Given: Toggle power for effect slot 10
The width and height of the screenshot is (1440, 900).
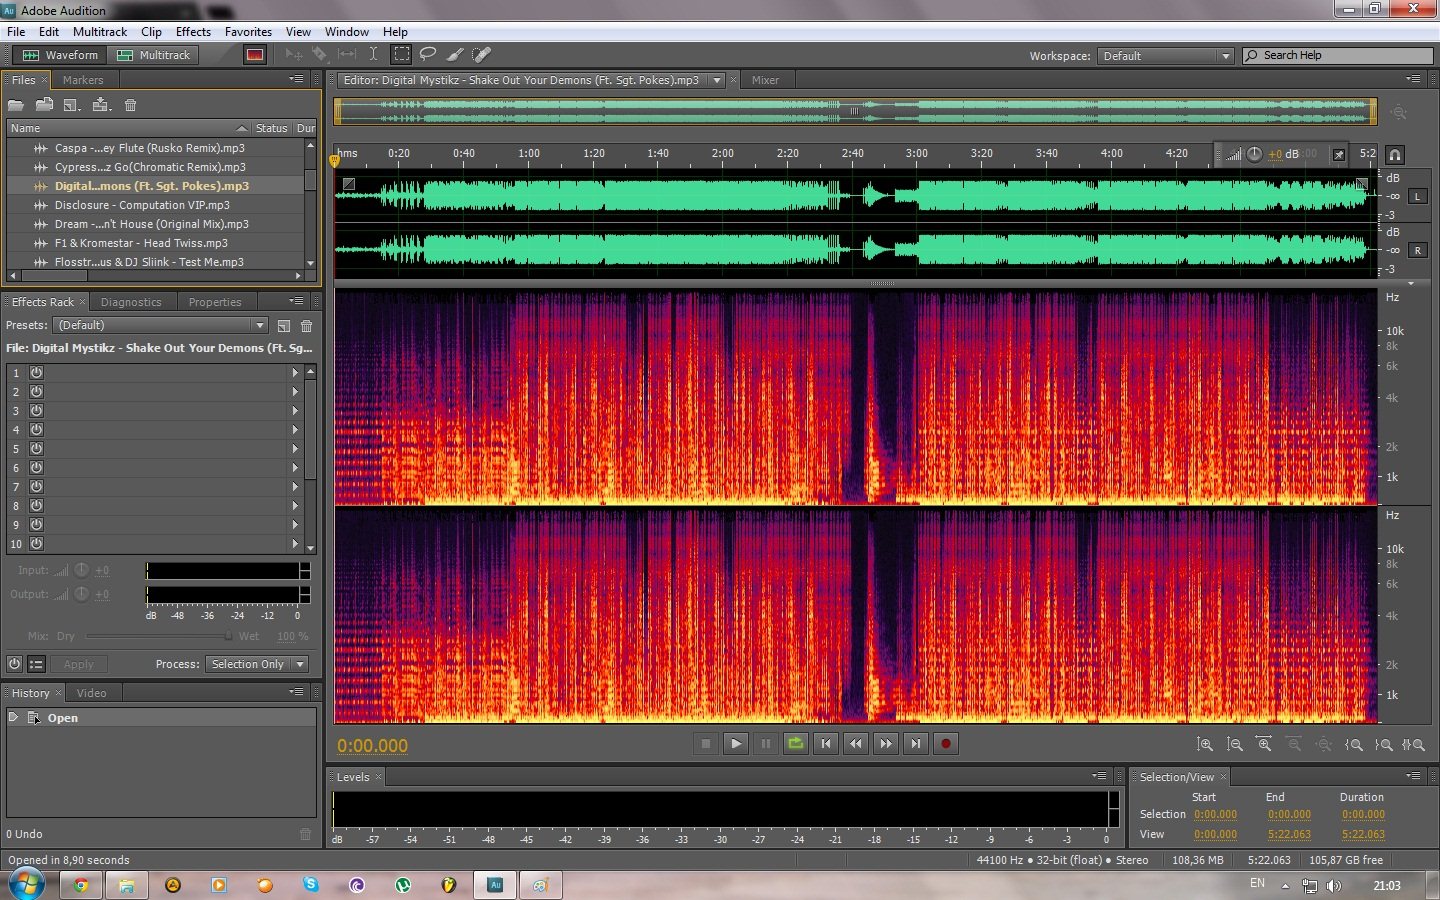Looking at the screenshot, I should point(36,544).
